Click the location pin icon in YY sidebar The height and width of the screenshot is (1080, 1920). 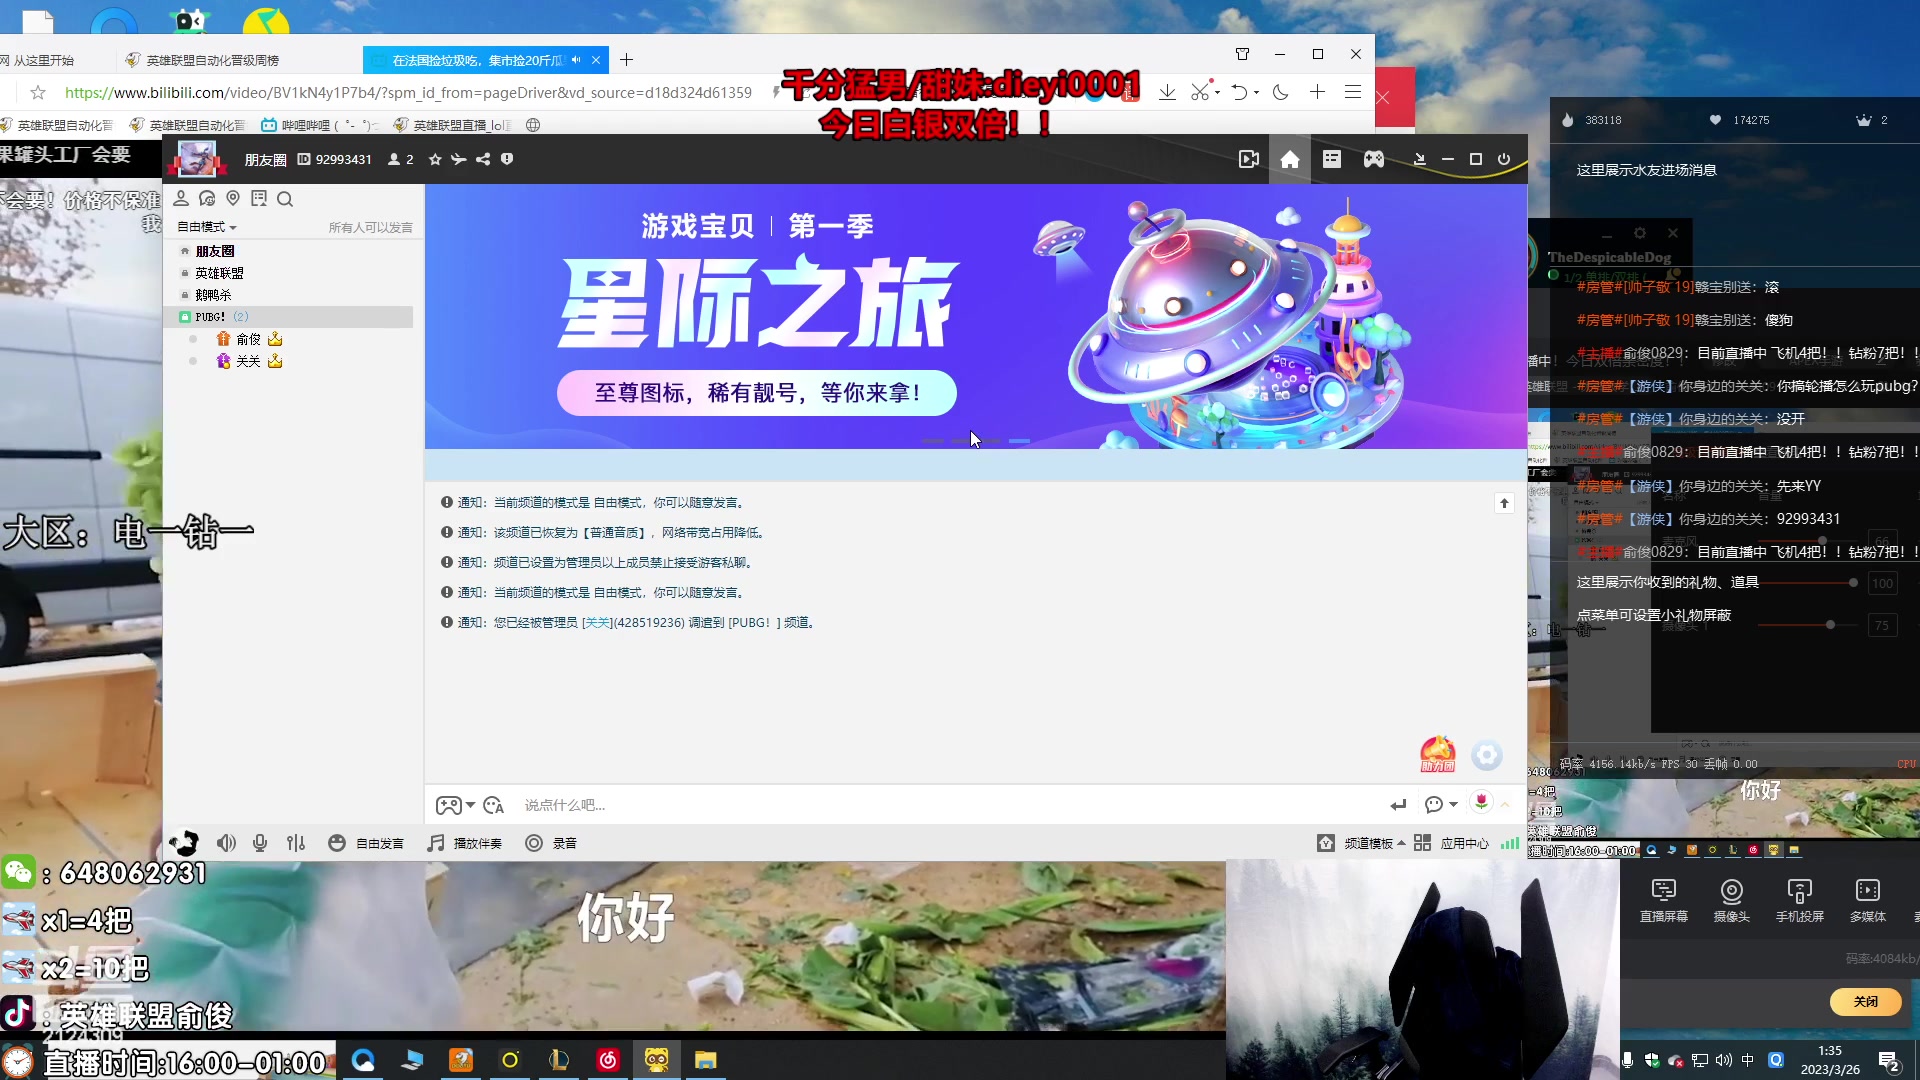tap(233, 198)
